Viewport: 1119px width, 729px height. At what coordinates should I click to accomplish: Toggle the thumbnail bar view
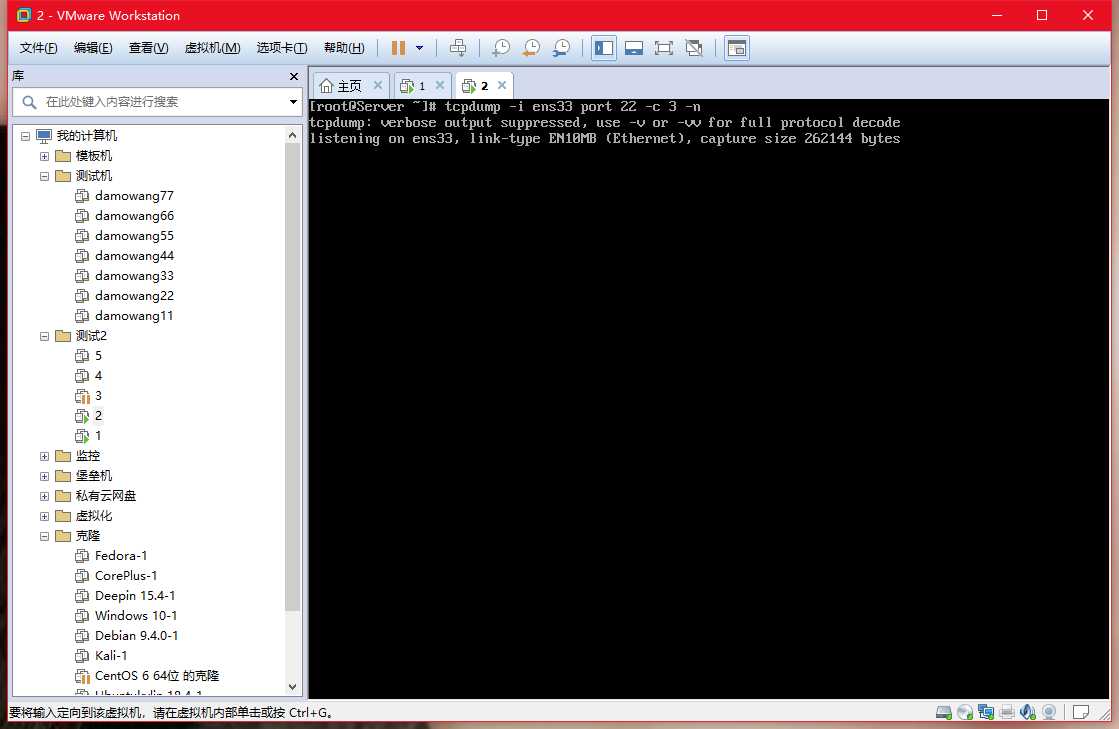[x=634, y=48]
